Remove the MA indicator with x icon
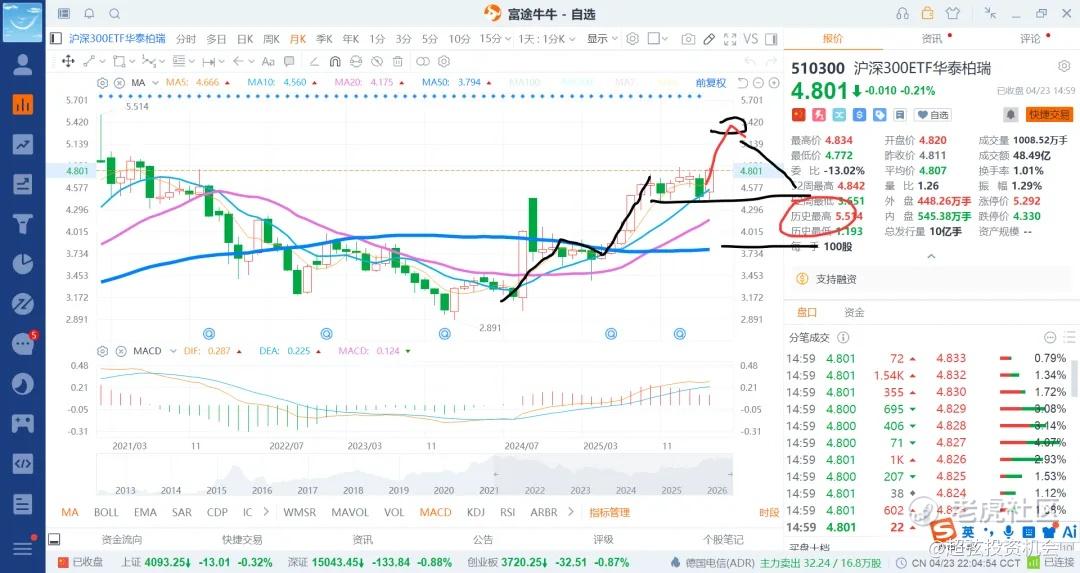Image resolution: width=1080 pixels, height=573 pixels. pyautogui.click(x=119, y=83)
